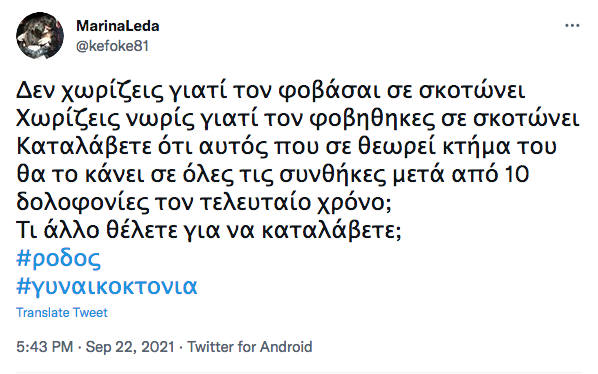Open the #γυναικοκτονια hashtag

(107, 286)
